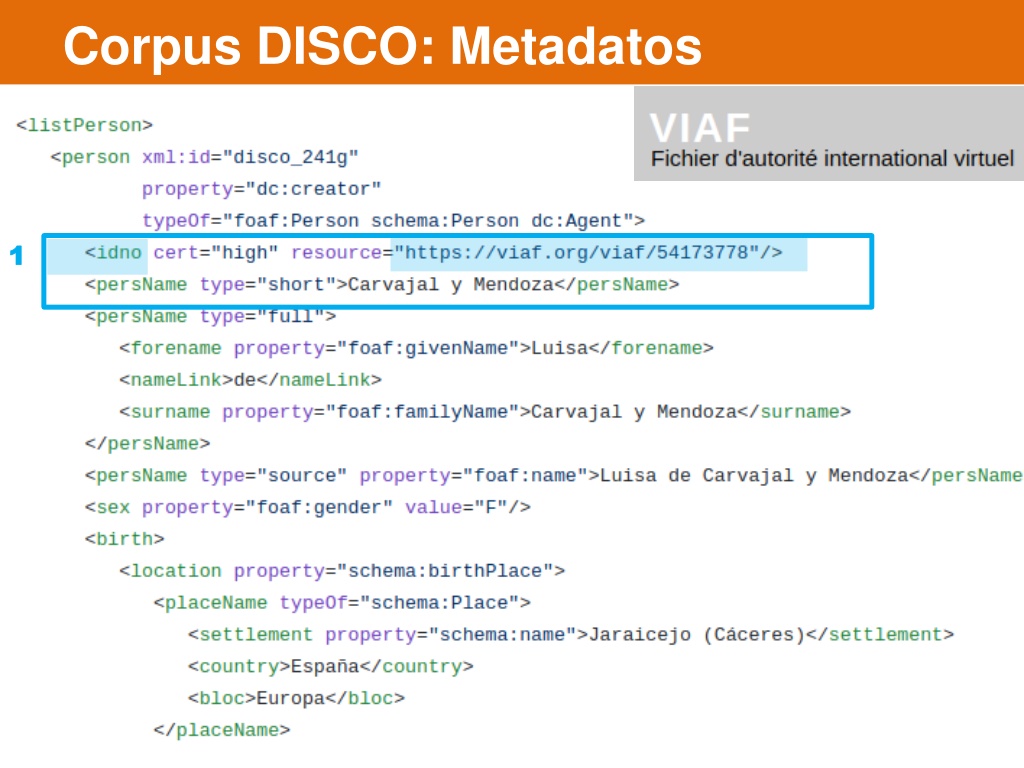Click the standalone closing </persName> tag line
This screenshot has width=1024, height=768.
tap(148, 444)
